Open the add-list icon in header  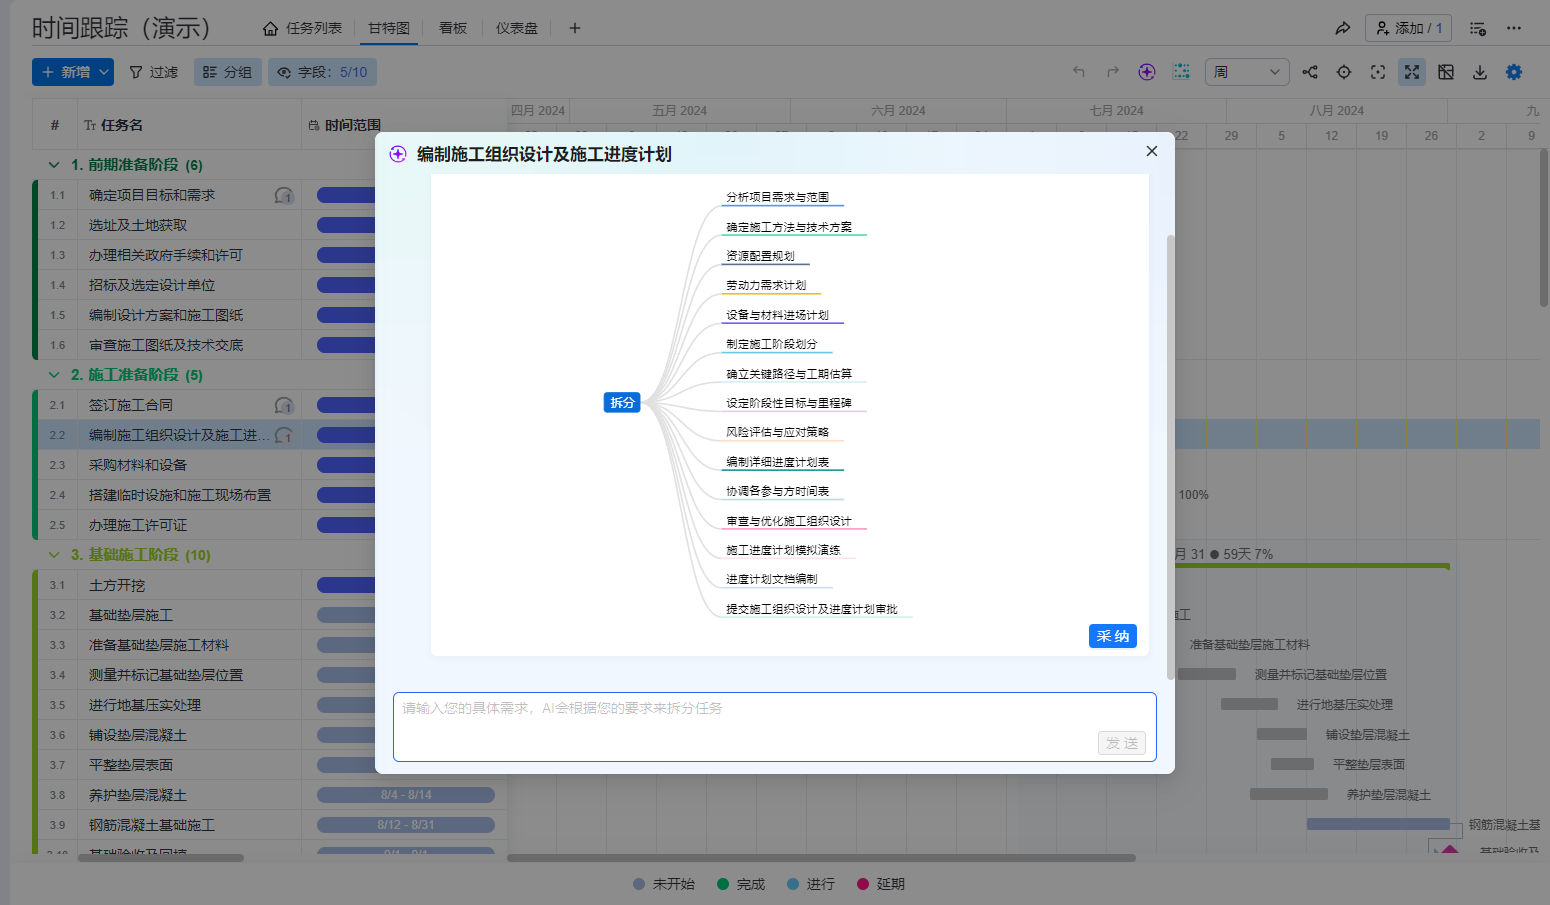coord(1478,28)
